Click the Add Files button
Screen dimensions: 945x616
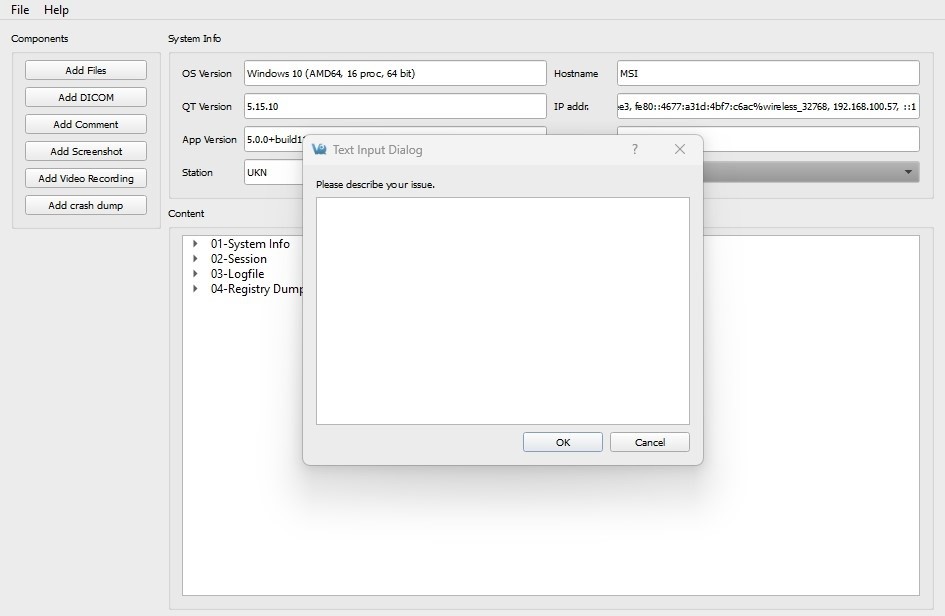(85, 70)
